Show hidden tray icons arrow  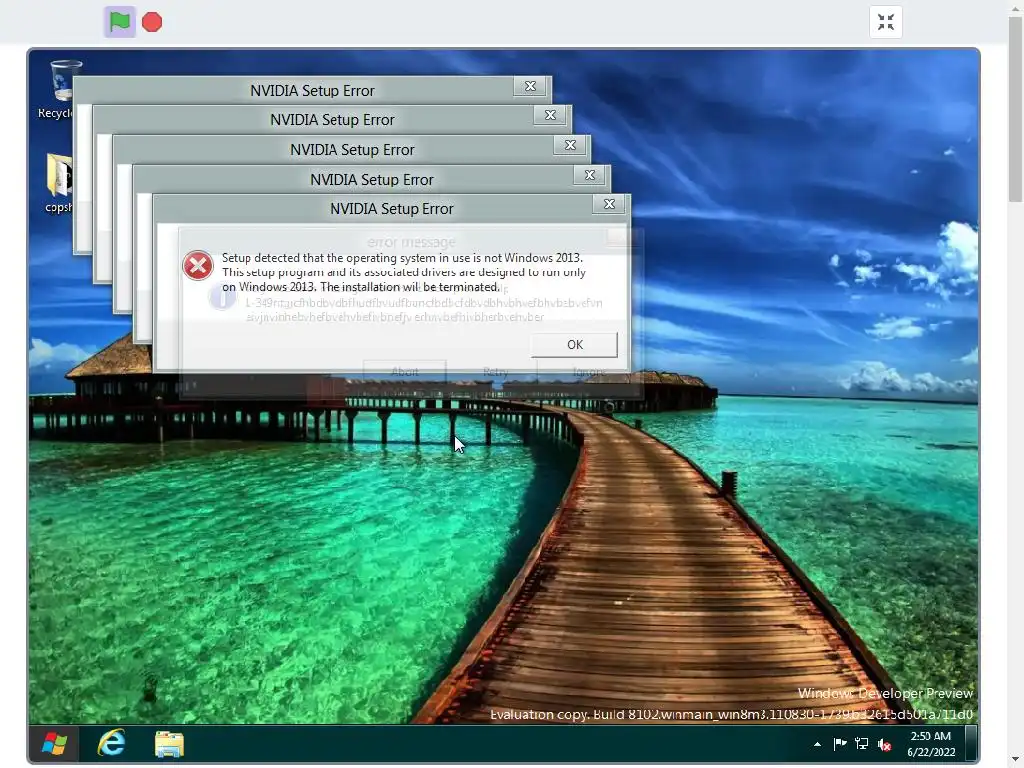tap(817, 744)
